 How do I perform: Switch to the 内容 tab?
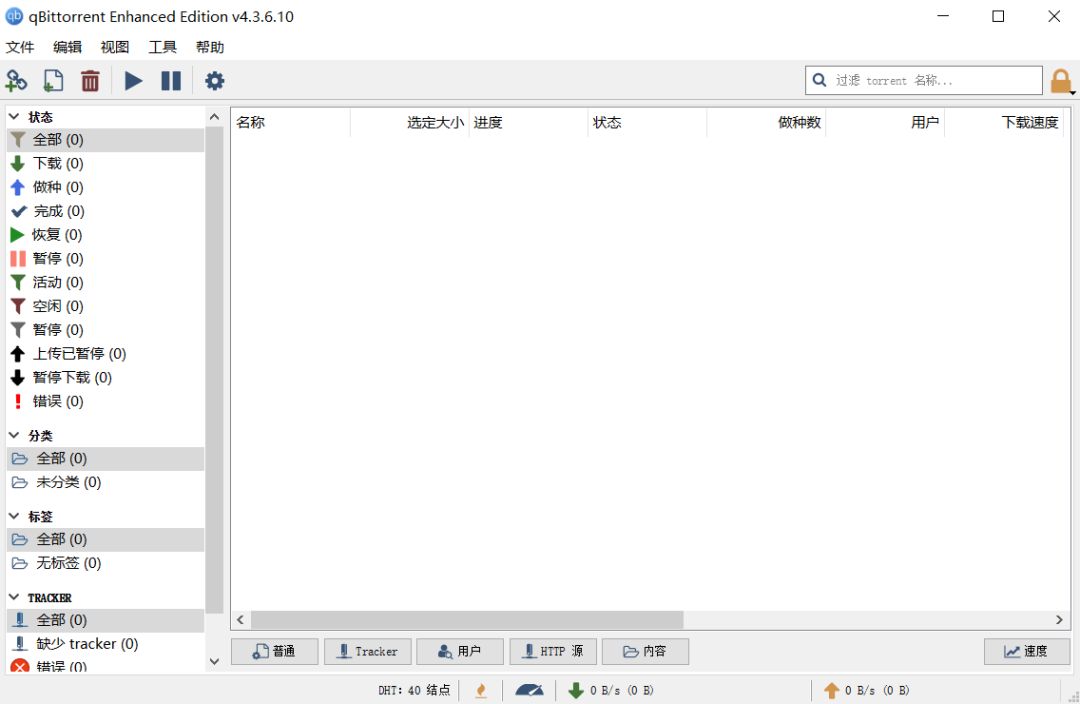tap(645, 652)
